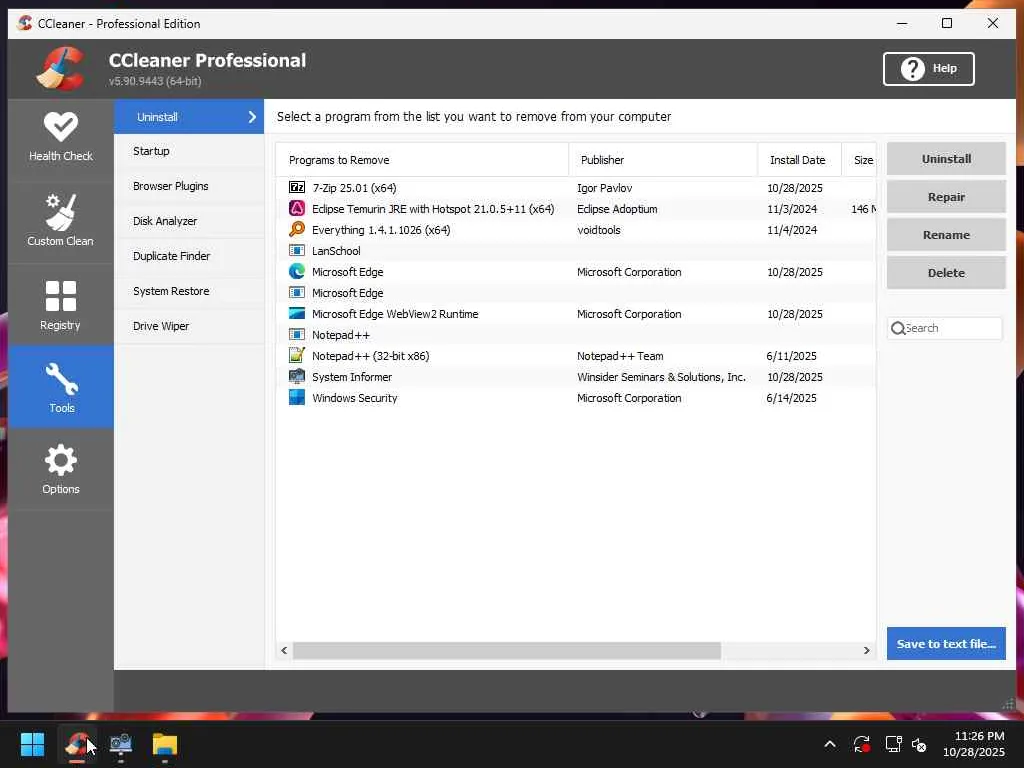
Task: Show hidden system tray icons
Action: [x=830, y=744]
